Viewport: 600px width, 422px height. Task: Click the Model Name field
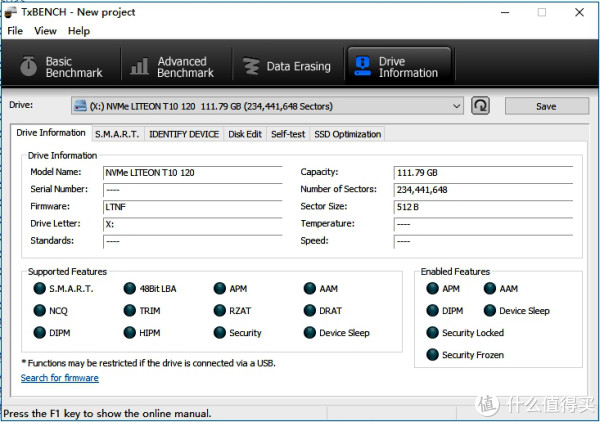[193, 173]
